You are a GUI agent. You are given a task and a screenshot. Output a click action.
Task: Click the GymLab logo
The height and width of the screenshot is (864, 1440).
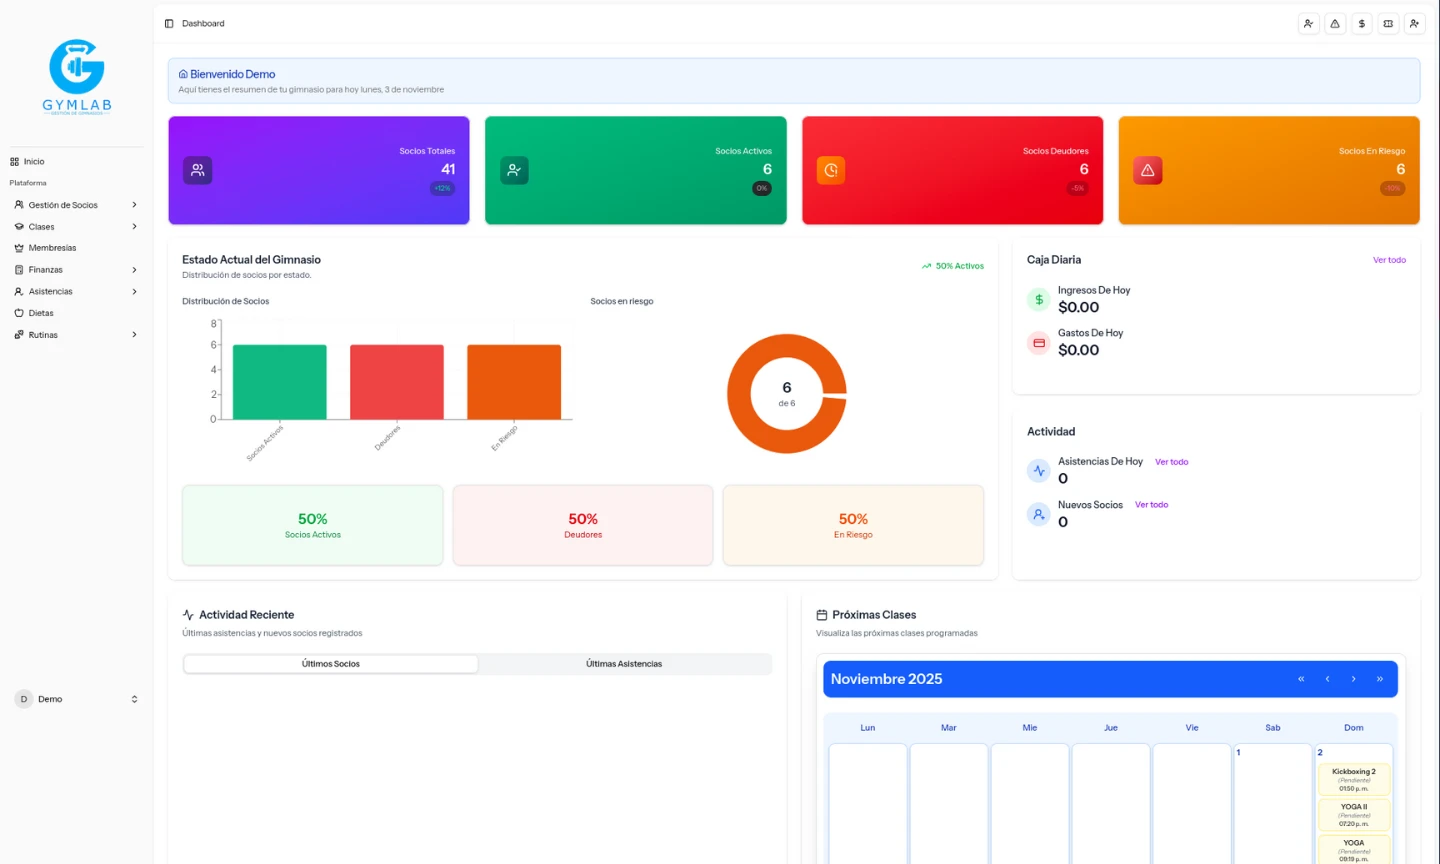coord(77,77)
